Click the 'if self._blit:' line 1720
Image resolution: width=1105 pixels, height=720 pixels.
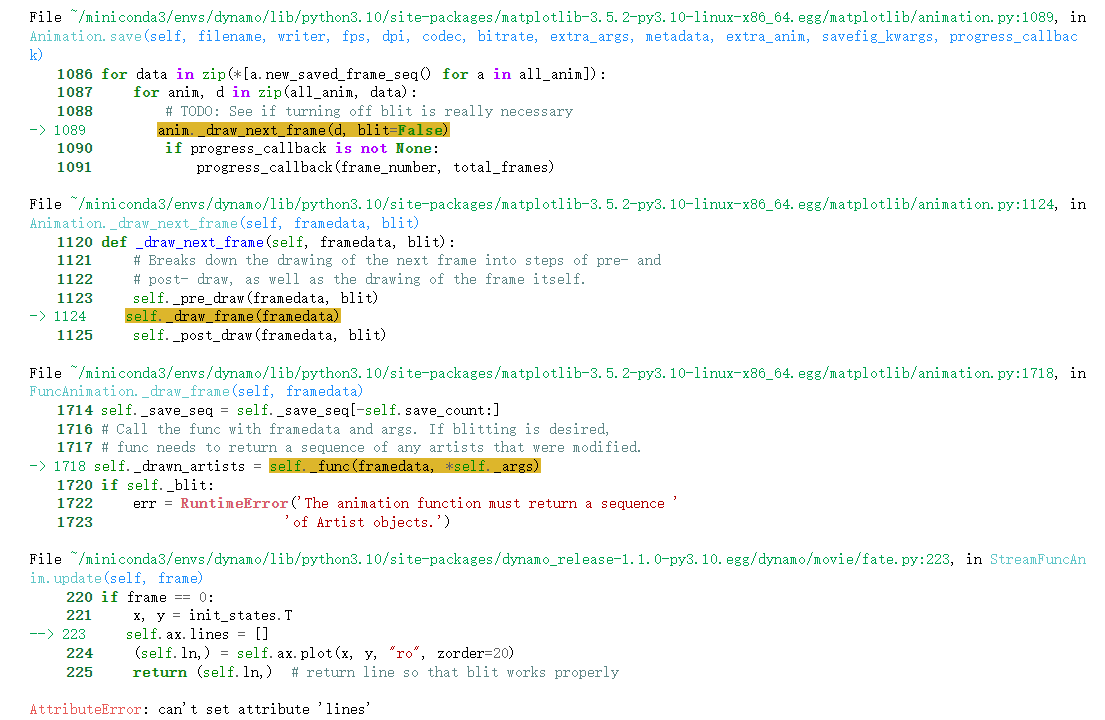point(157,485)
